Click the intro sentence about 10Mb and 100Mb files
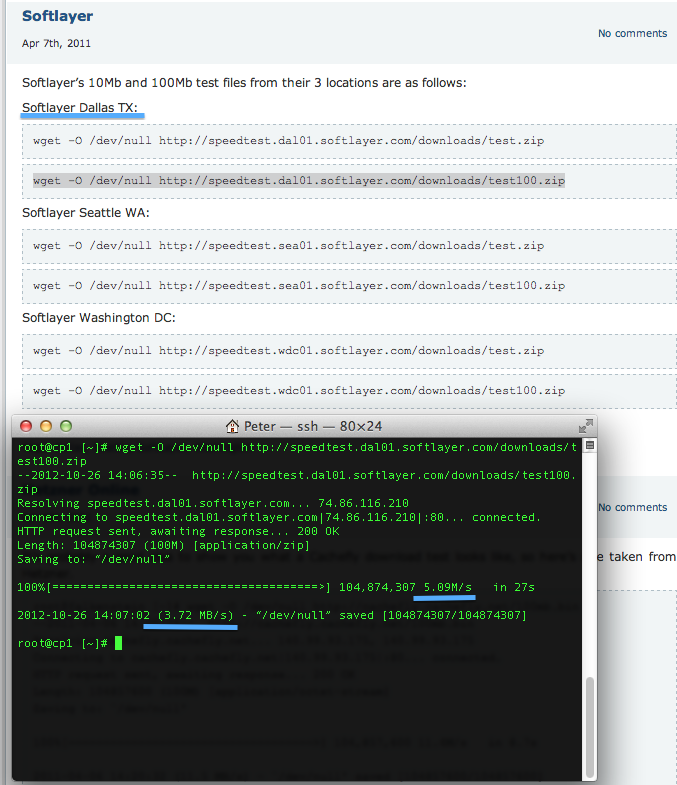This screenshot has height=785, width=677. 244,83
